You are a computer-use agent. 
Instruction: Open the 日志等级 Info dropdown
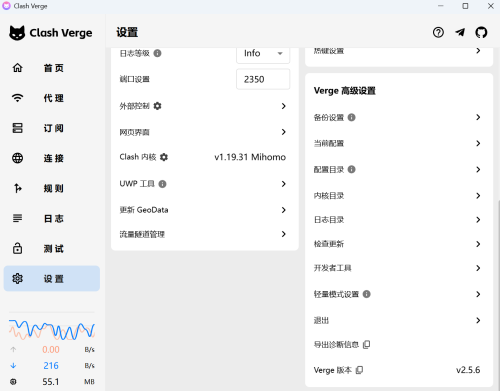point(263,53)
